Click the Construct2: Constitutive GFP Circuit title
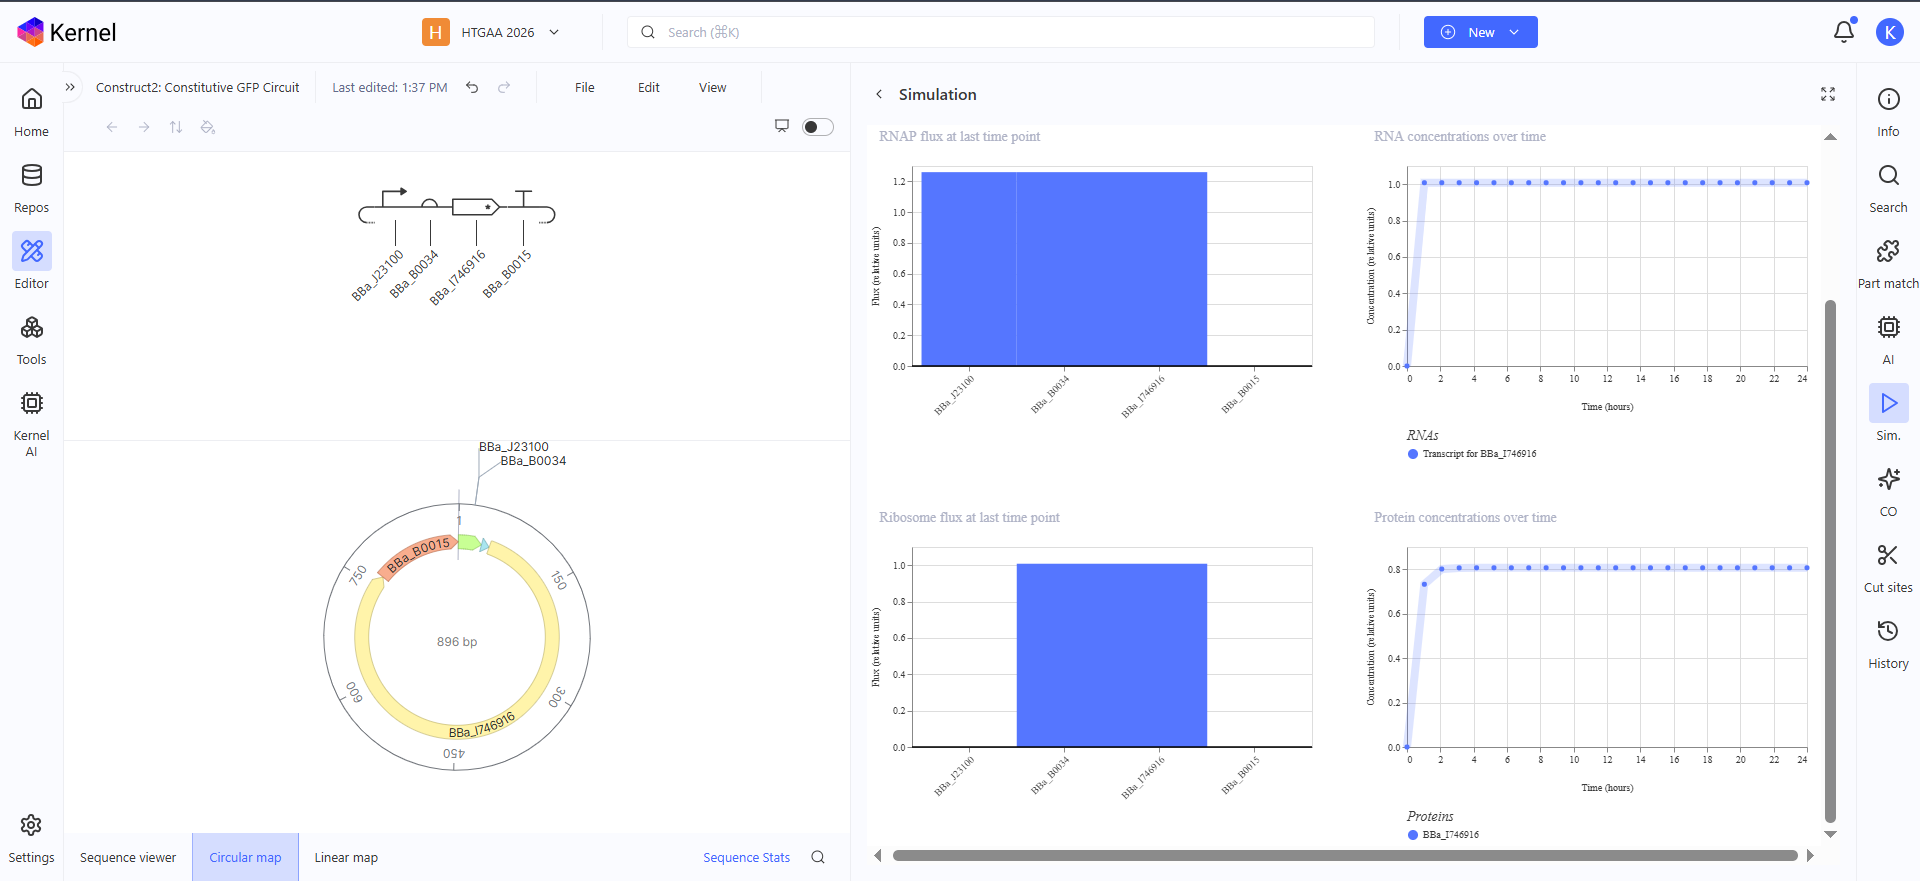The width and height of the screenshot is (1920, 881). tap(198, 88)
